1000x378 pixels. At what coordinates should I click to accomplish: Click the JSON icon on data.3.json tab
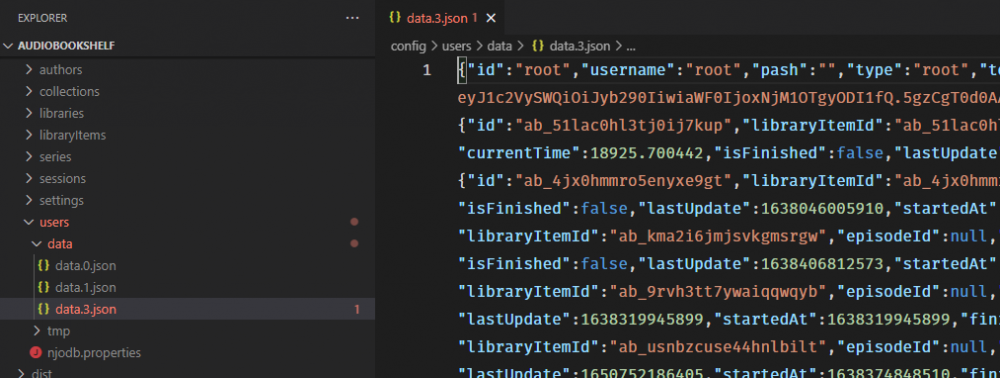[x=395, y=18]
